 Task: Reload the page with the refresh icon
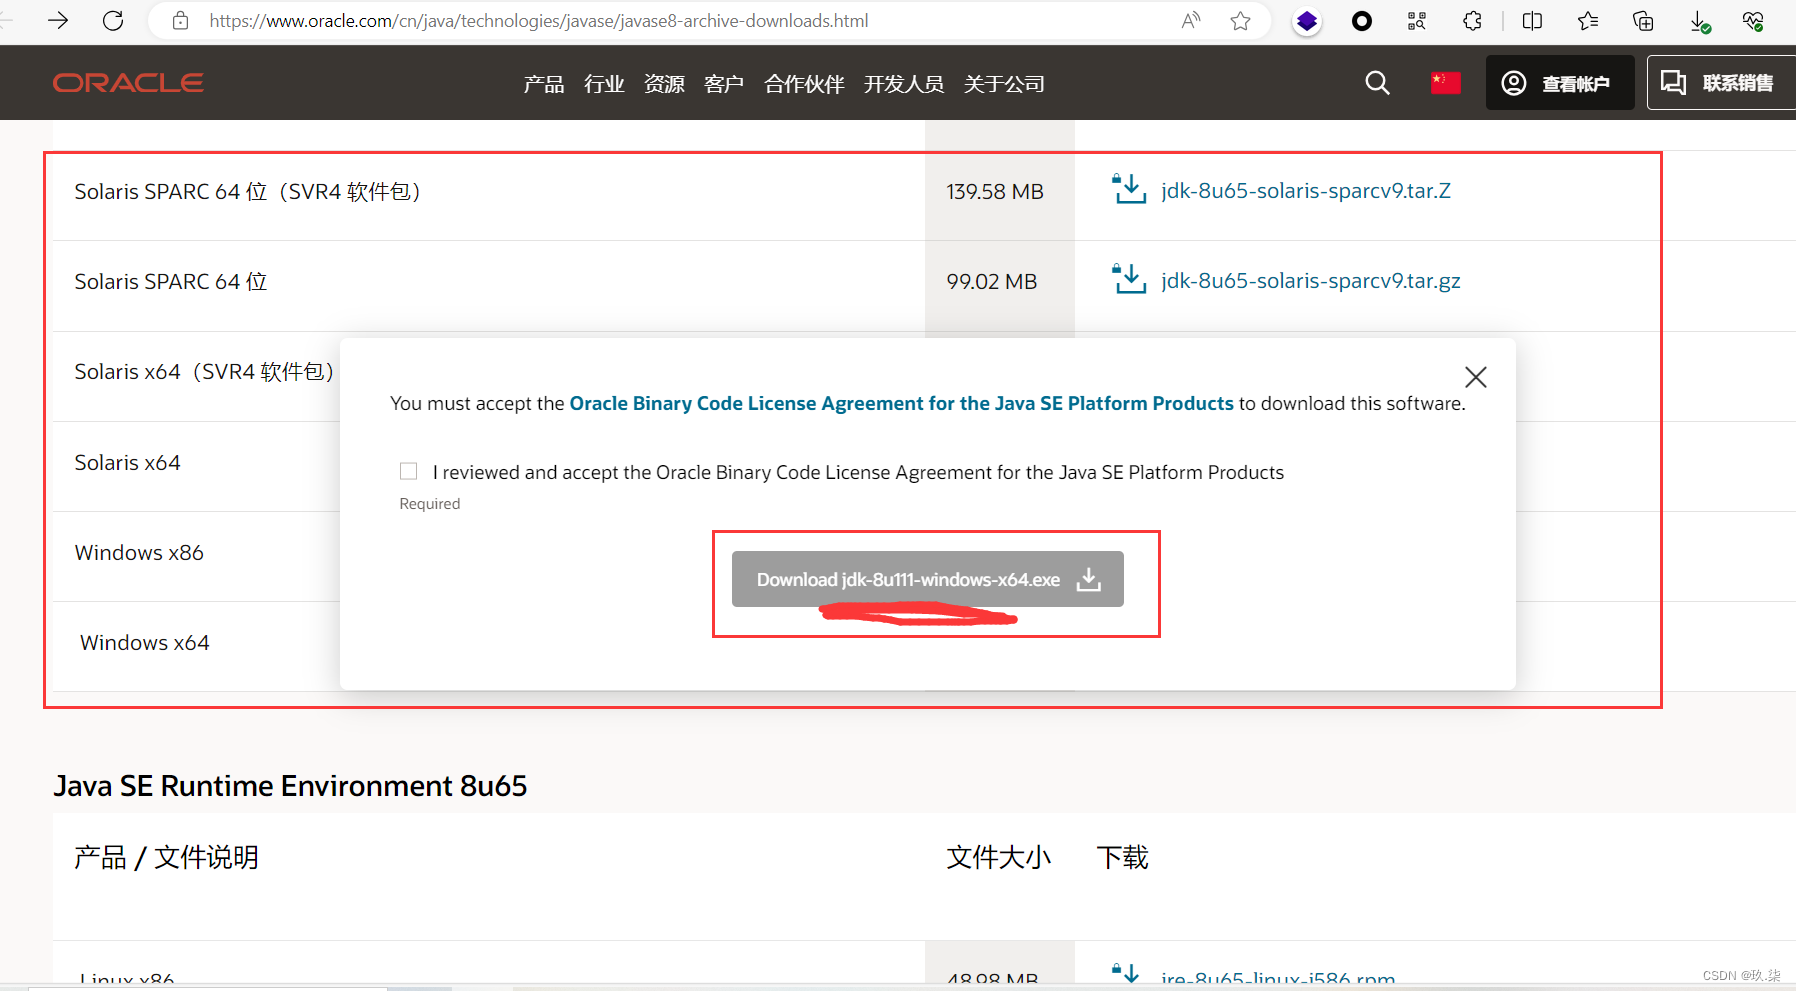coord(113,20)
